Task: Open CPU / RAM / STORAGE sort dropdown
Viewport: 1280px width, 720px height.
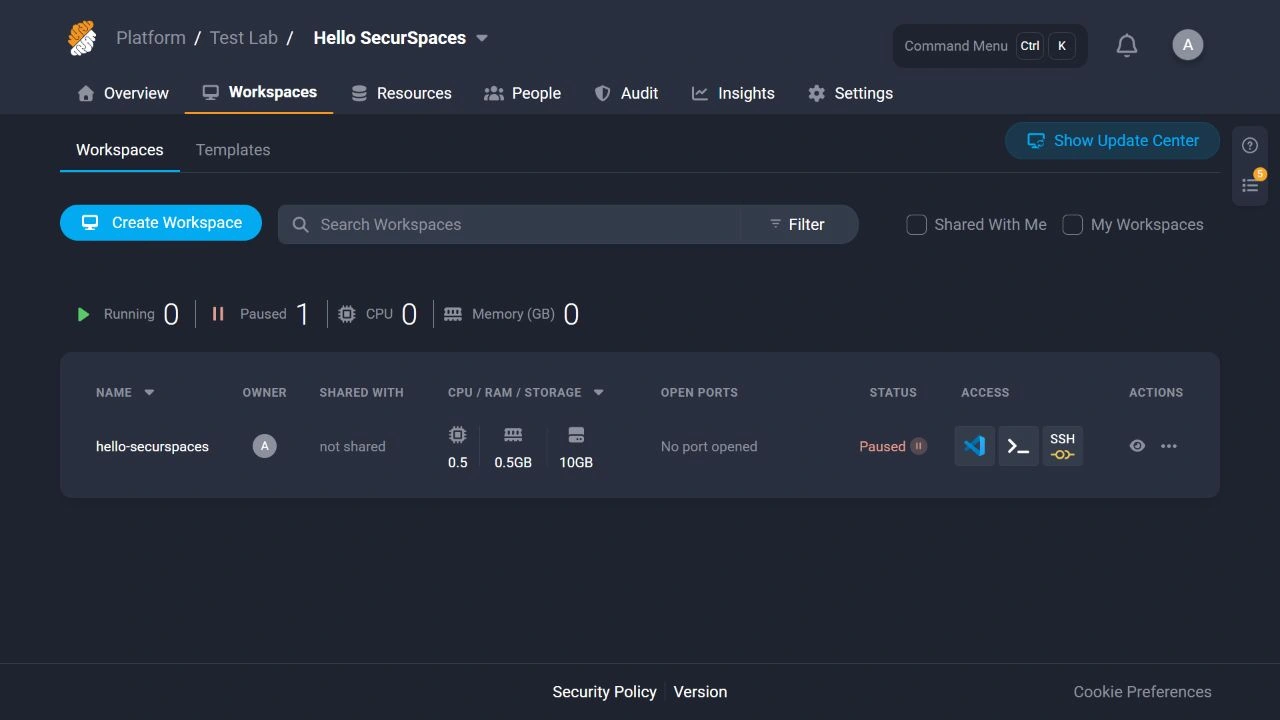Action: point(599,392)
